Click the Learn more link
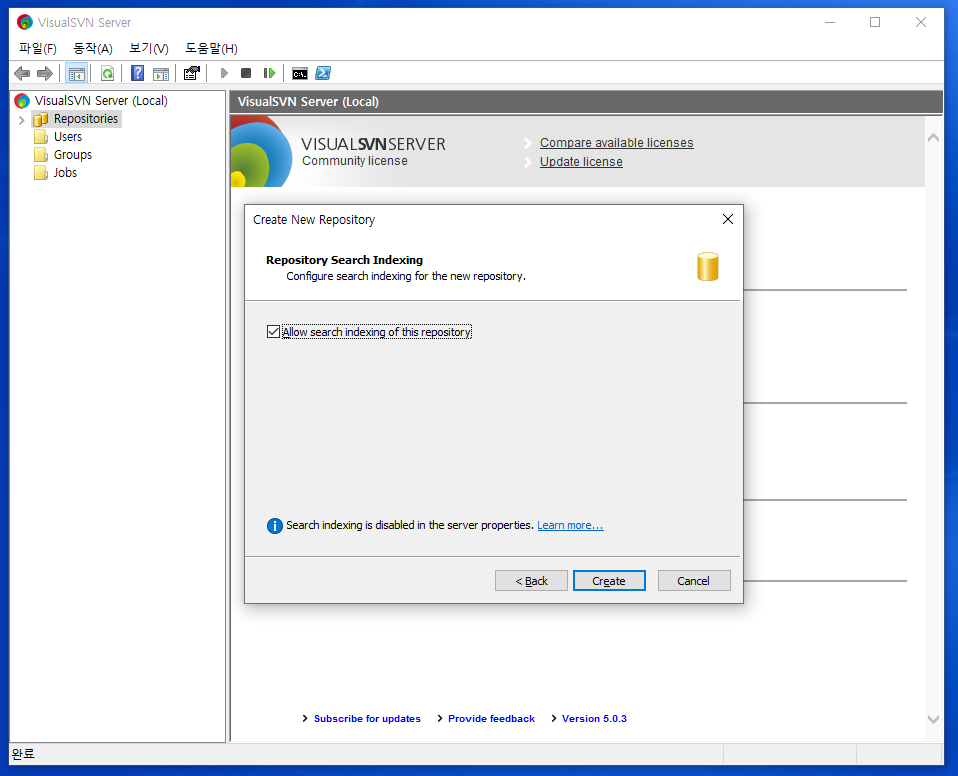 tap(570, 525)
